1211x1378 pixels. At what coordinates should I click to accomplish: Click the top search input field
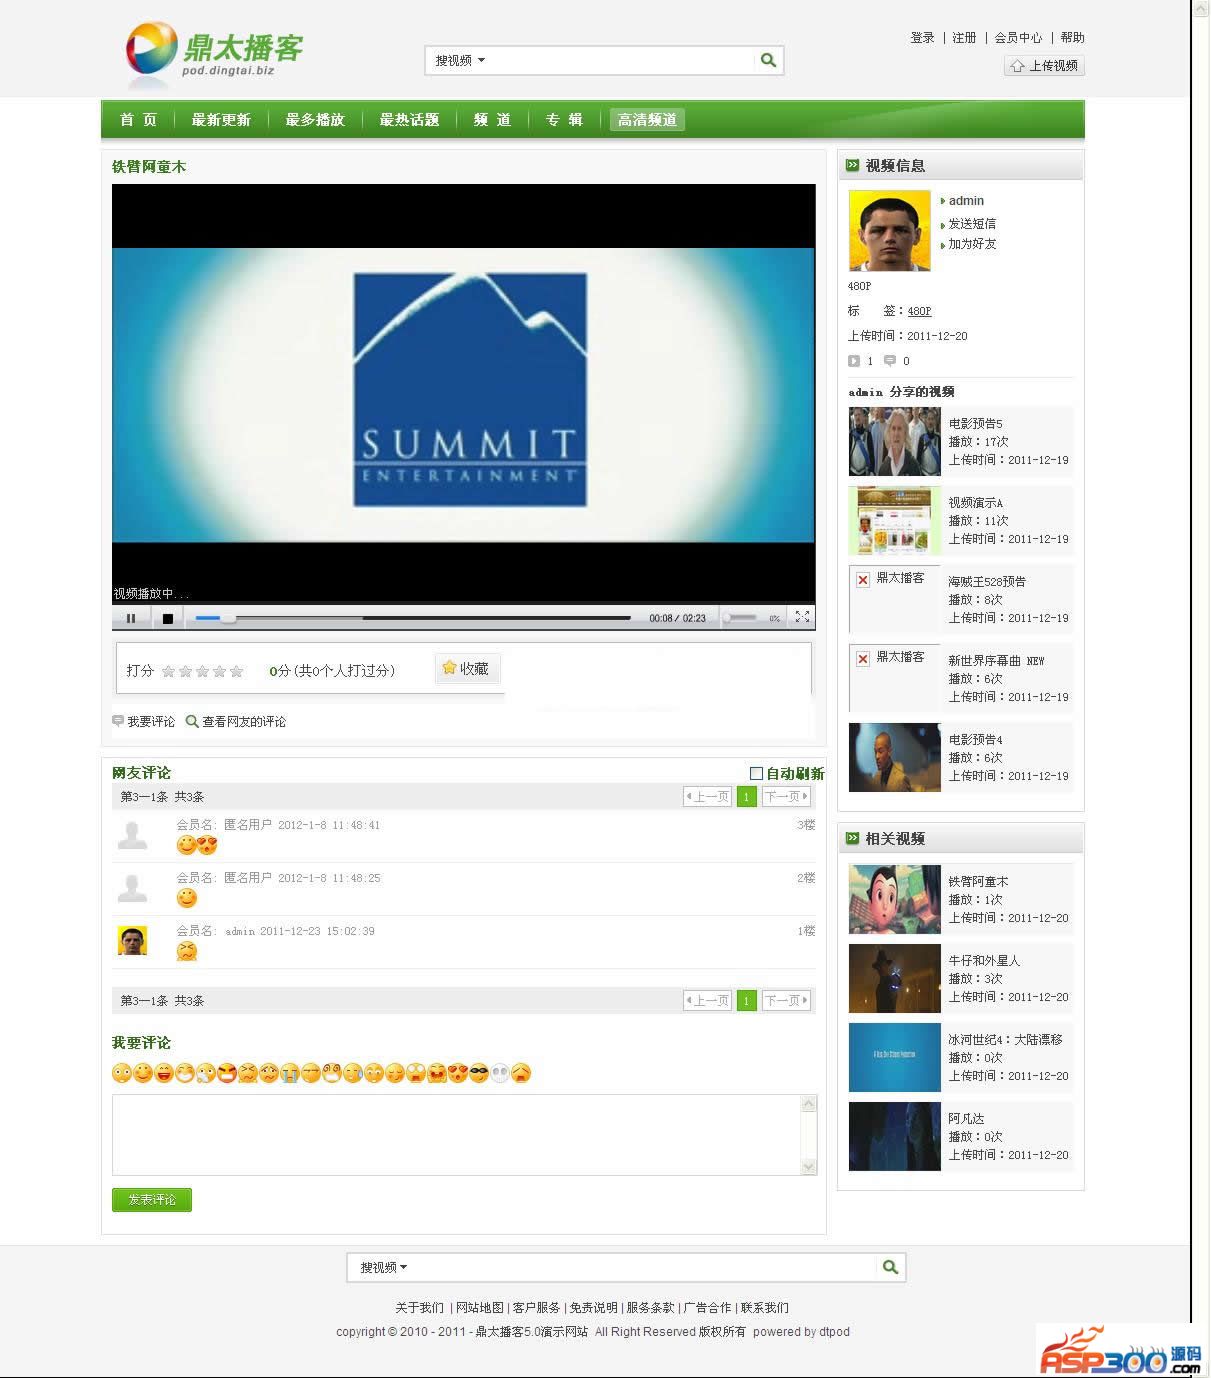pos(622,60)
